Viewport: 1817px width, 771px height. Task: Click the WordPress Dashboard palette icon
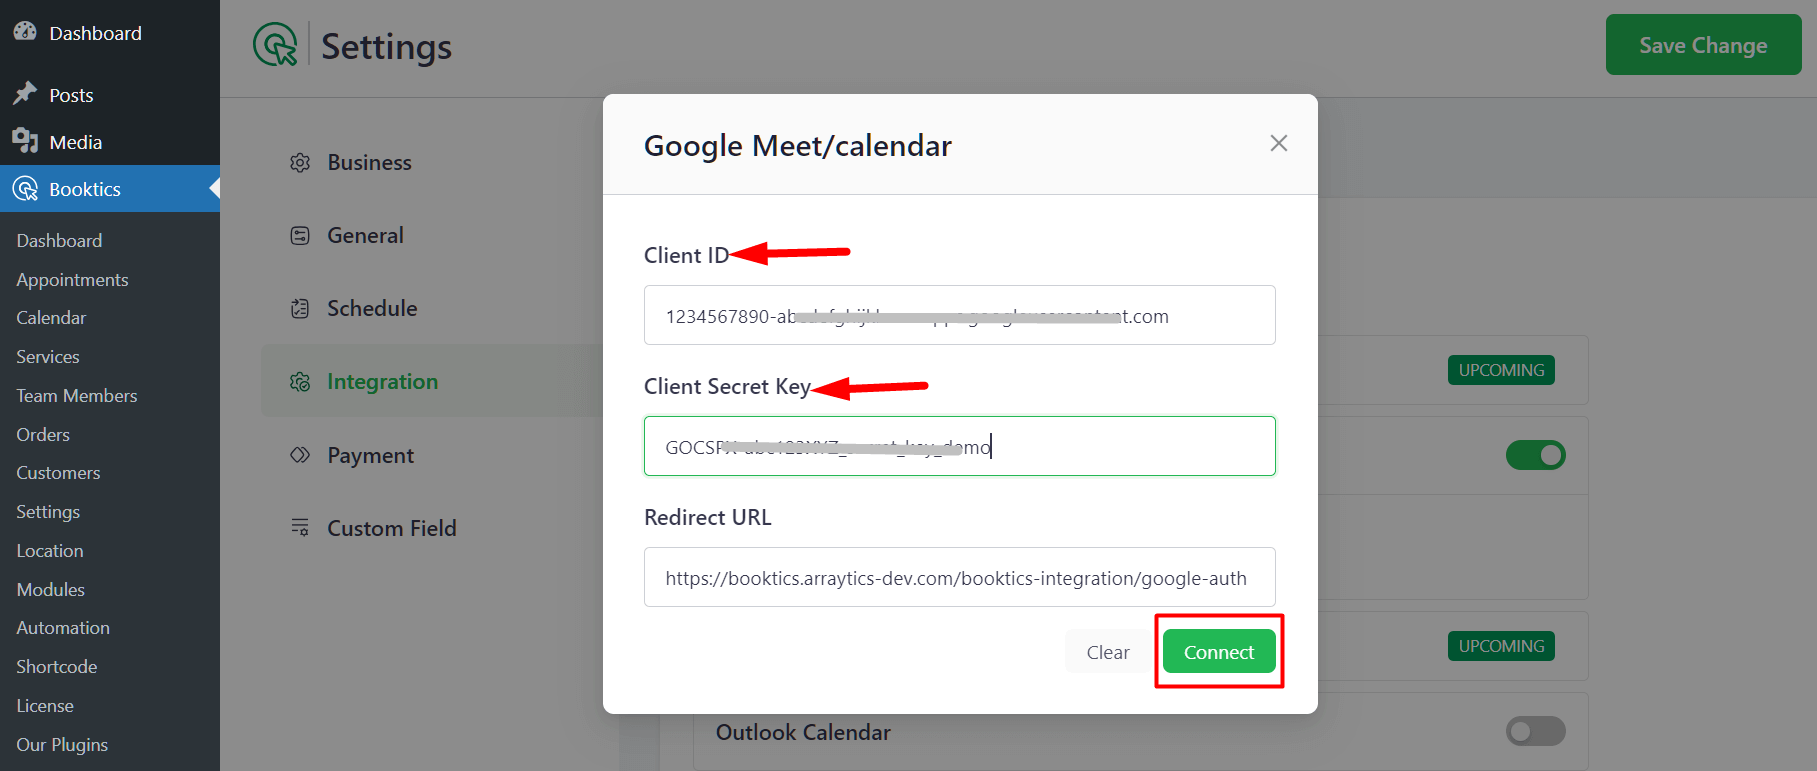tap(25, 32)
